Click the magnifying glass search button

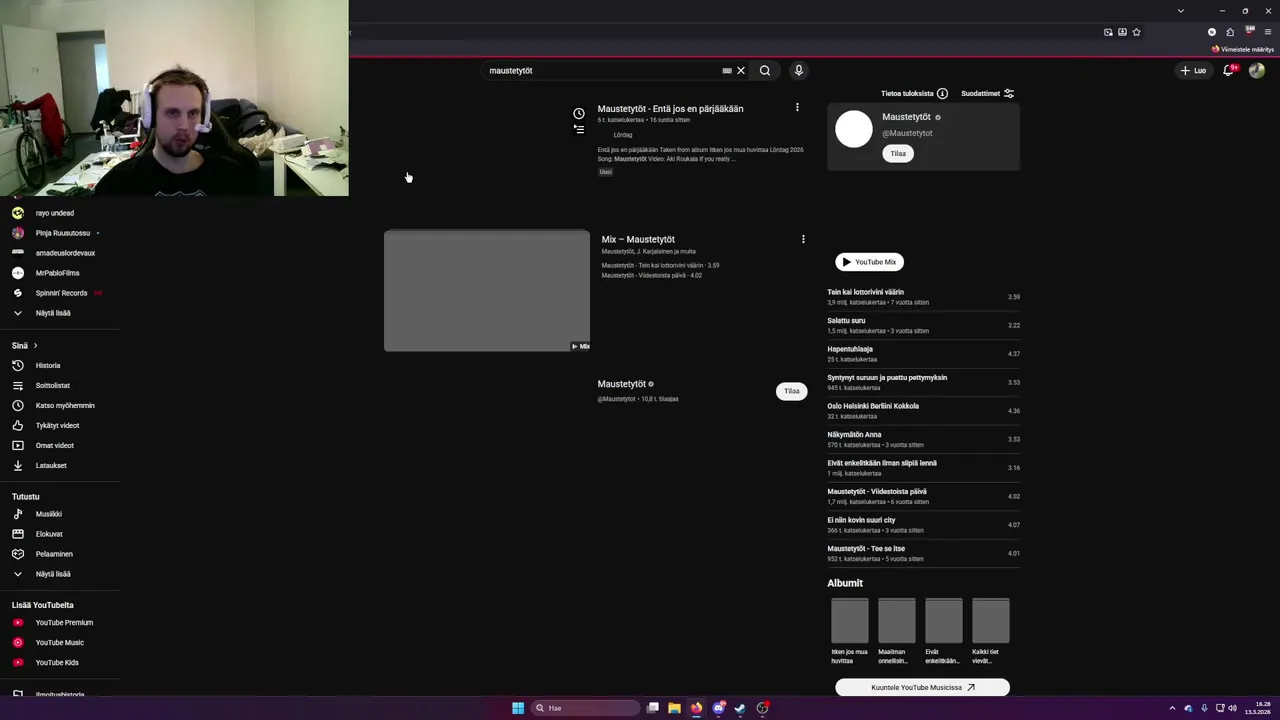(x=765, y=71)
